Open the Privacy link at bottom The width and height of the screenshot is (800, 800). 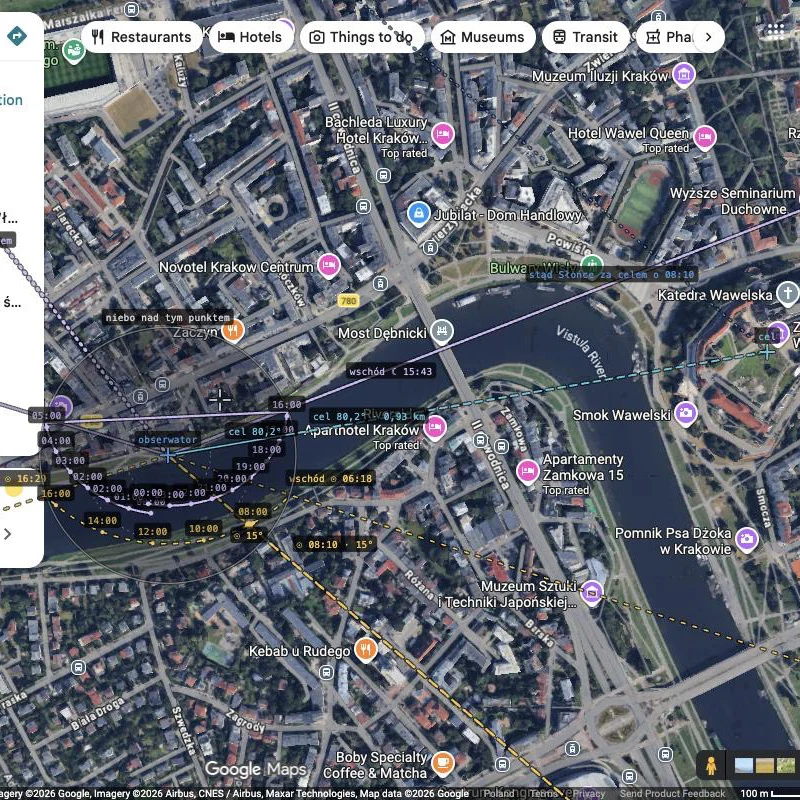[x=587, y=793]
